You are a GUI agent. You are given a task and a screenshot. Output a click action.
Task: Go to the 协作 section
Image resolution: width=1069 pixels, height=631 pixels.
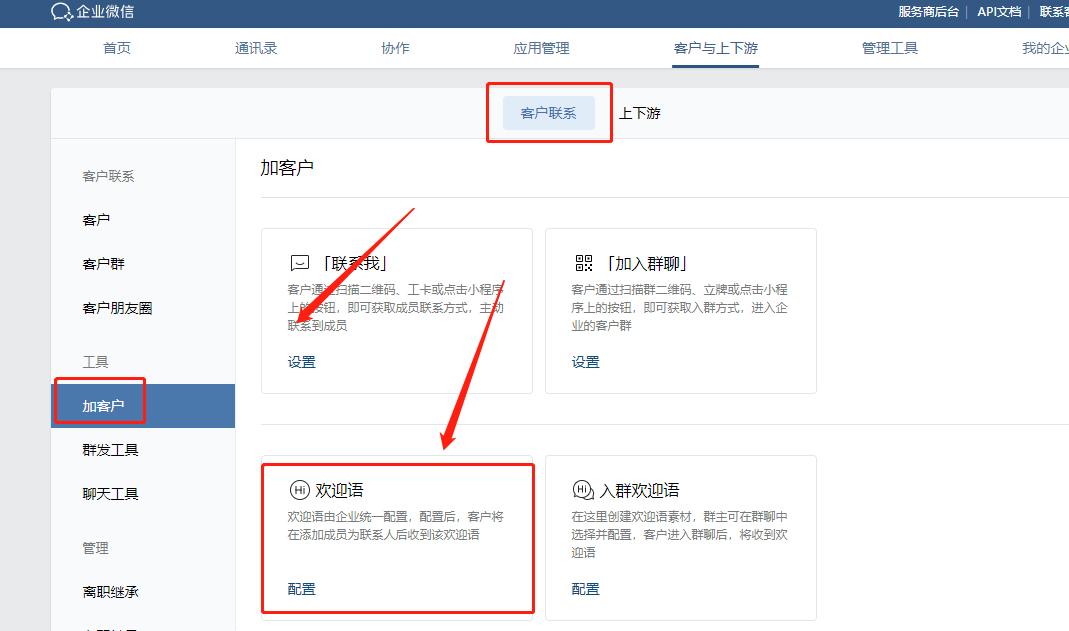[x=395, y=47]
